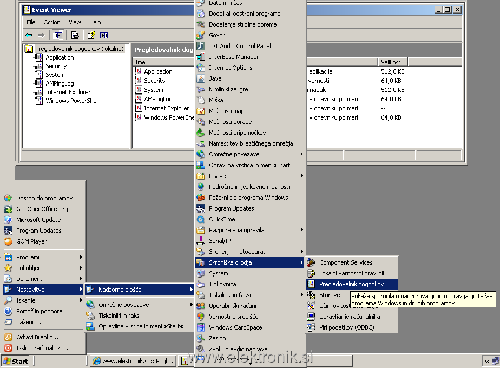Image resolution: width=500 pixels, height=368 pixels.
Task: Toggle the console tree button in Event Viewer toolbar
Action: click(58, 35)
